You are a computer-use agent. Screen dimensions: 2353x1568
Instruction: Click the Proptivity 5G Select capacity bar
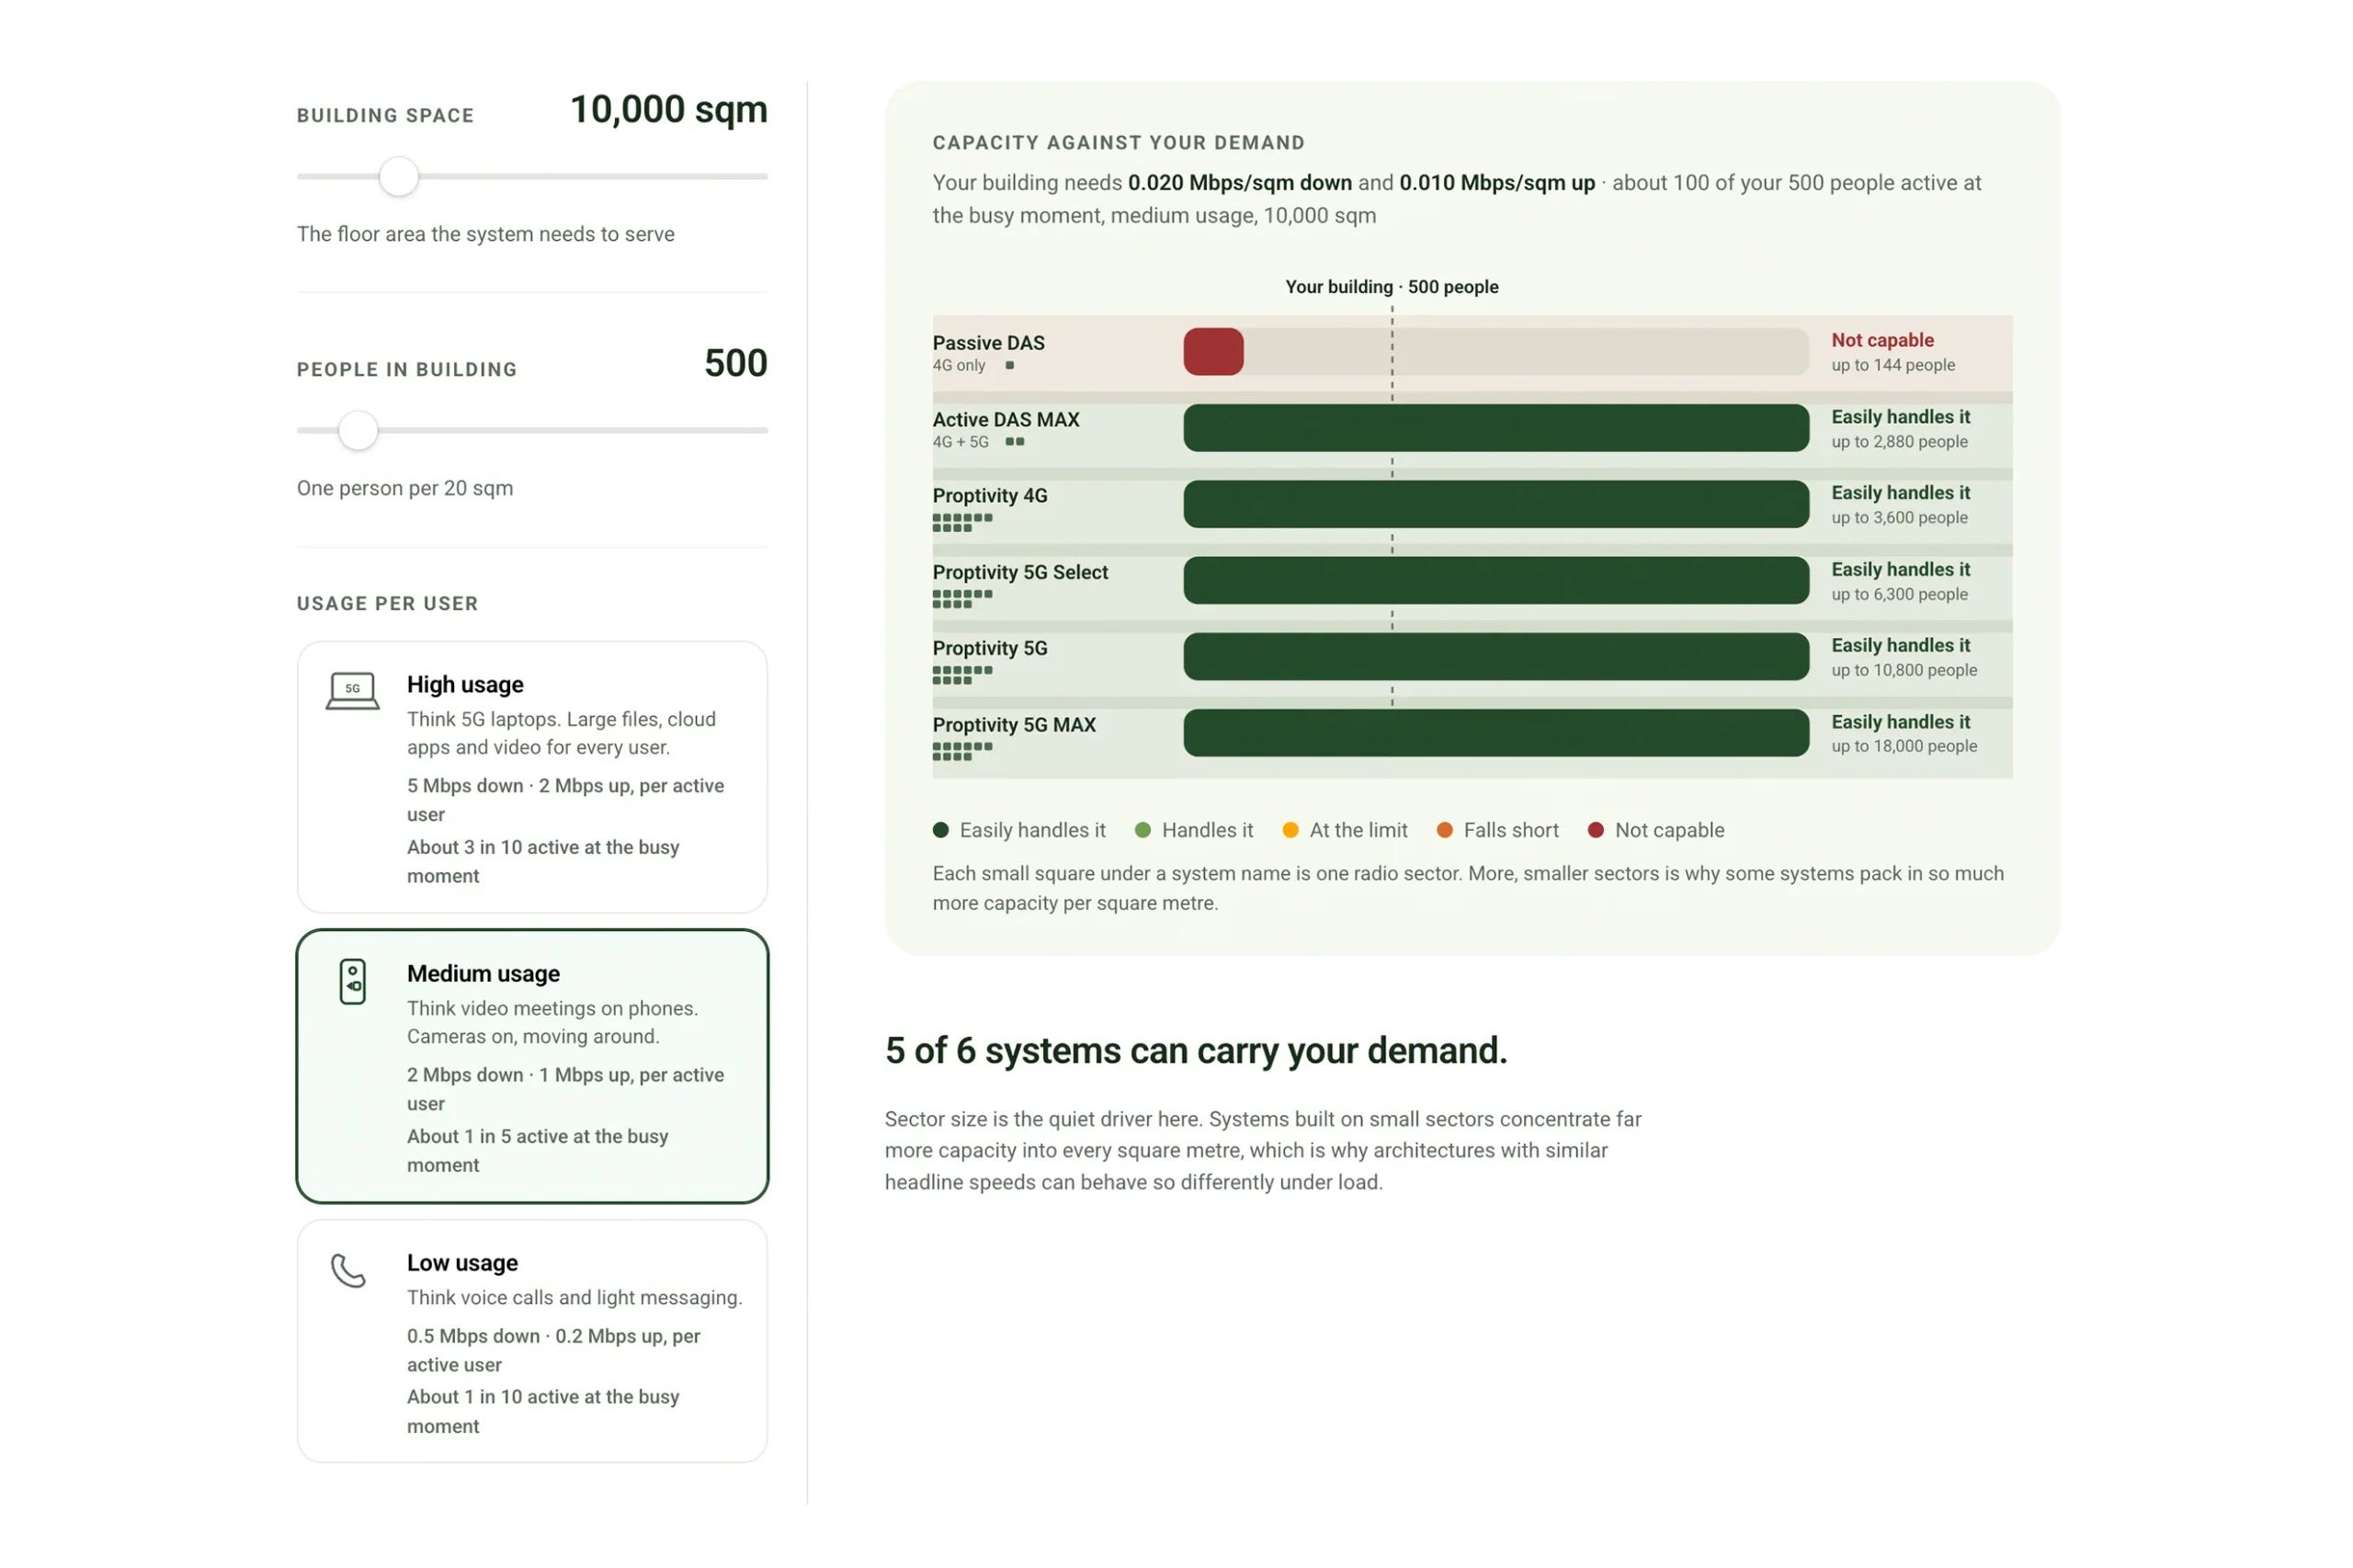[x=1495, y=580]
